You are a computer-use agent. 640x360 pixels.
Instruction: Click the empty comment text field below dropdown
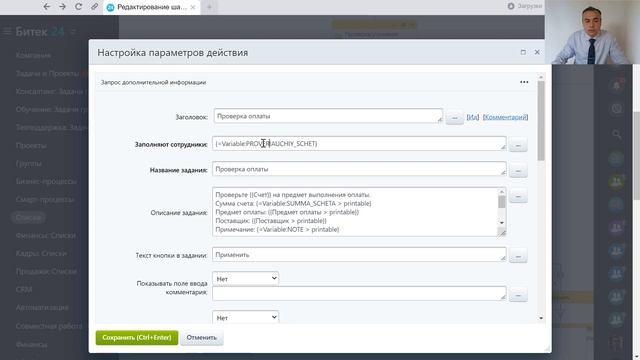(359, 293)
